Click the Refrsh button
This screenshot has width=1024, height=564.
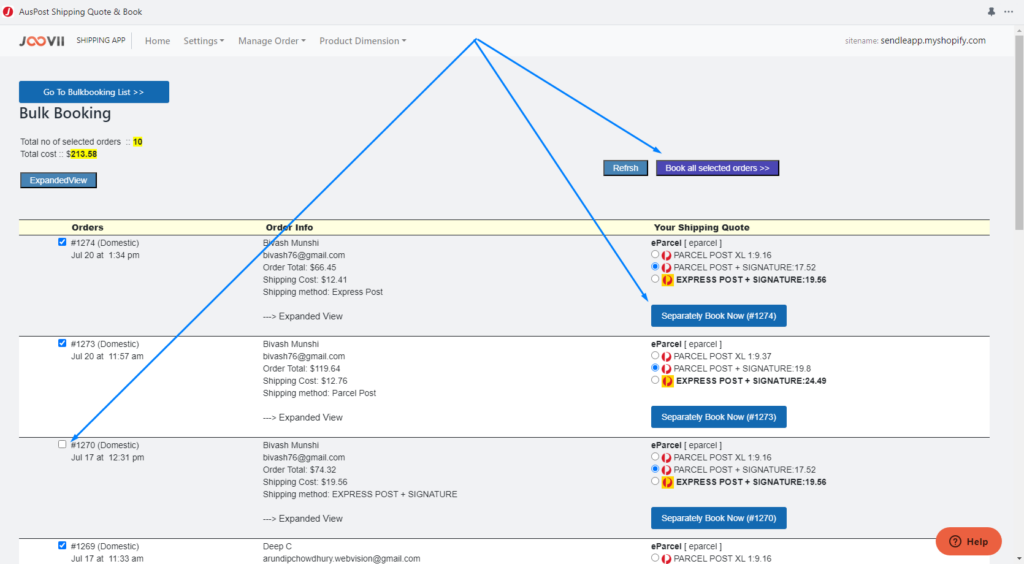[626, 168]
